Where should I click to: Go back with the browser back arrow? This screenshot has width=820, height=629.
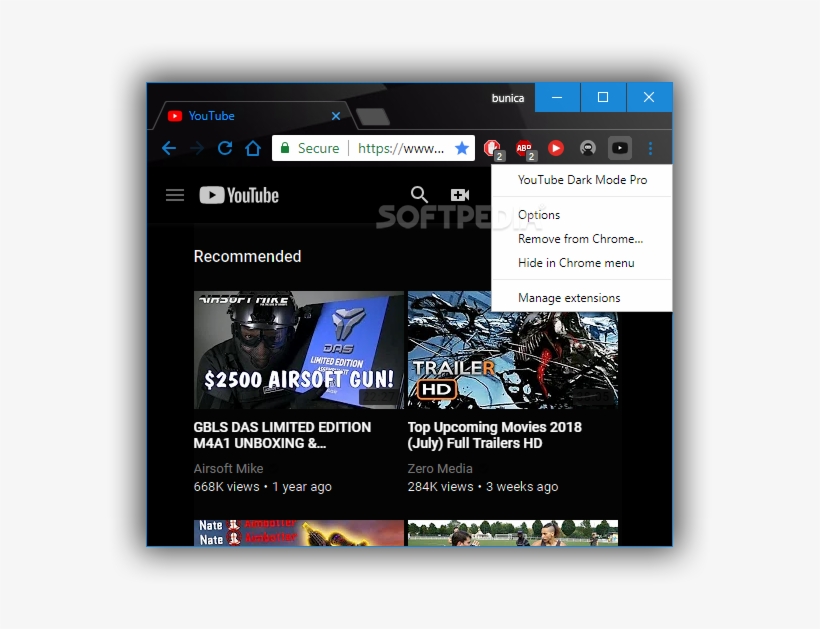[168, 148]
